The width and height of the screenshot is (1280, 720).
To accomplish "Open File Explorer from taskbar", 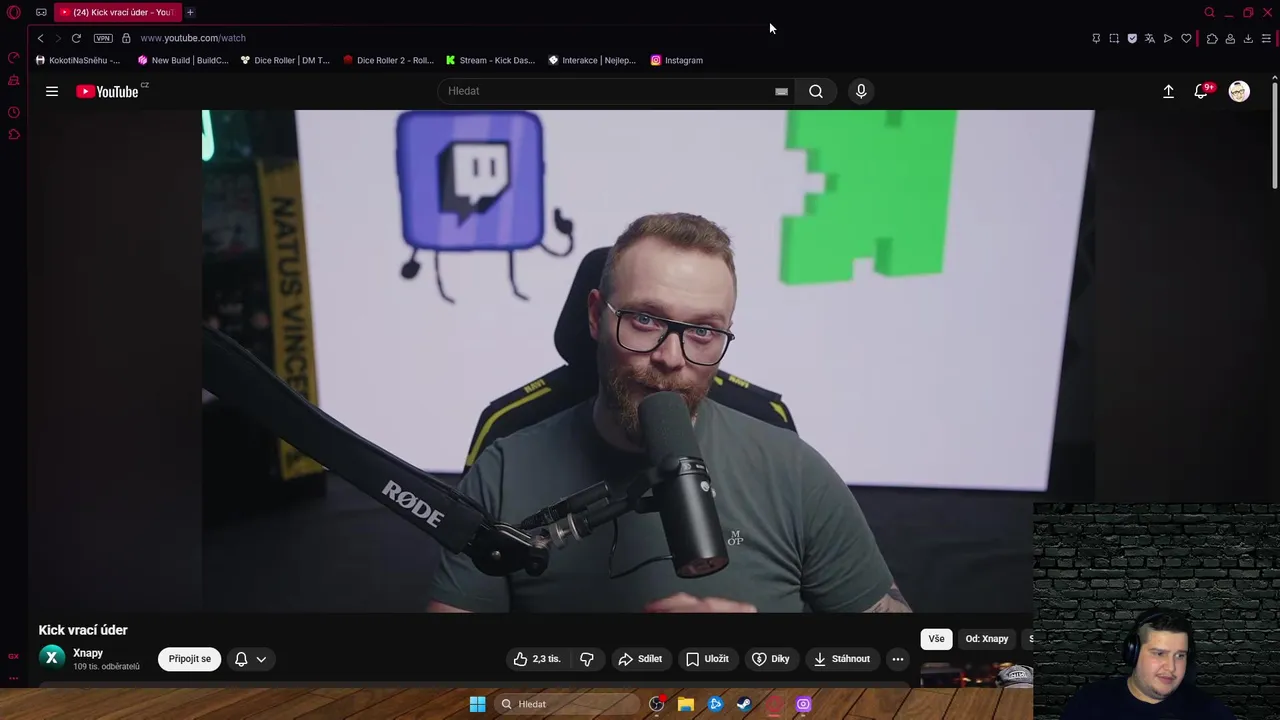I will [x=686, y=704].
